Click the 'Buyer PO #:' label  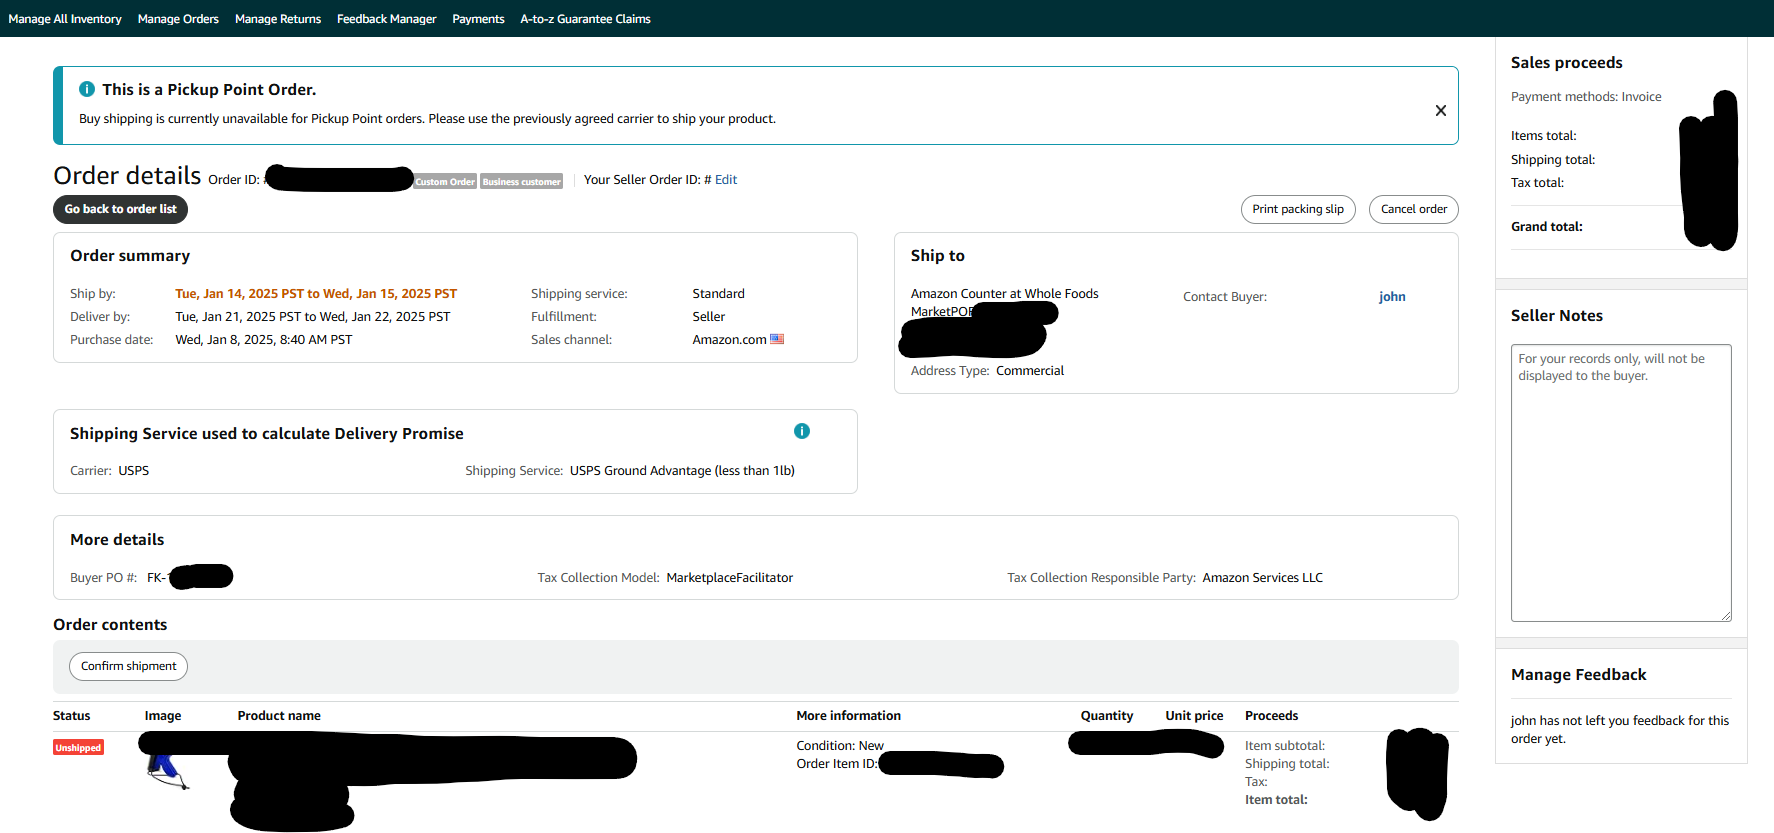[103, 578]
